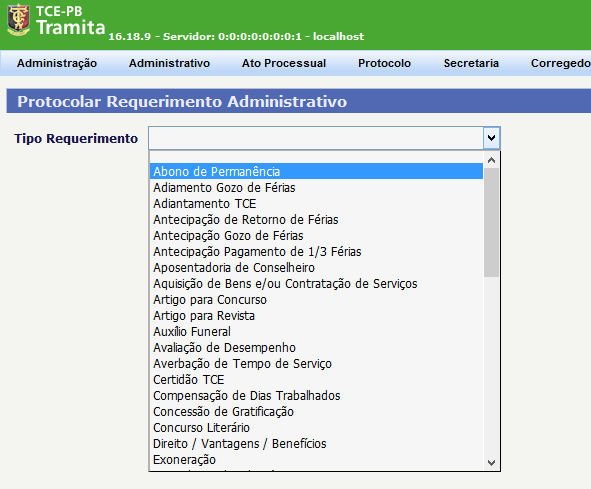Pick Auxílio Funeral in the list
The image size is (591, 489).
(x=316, y=332)
